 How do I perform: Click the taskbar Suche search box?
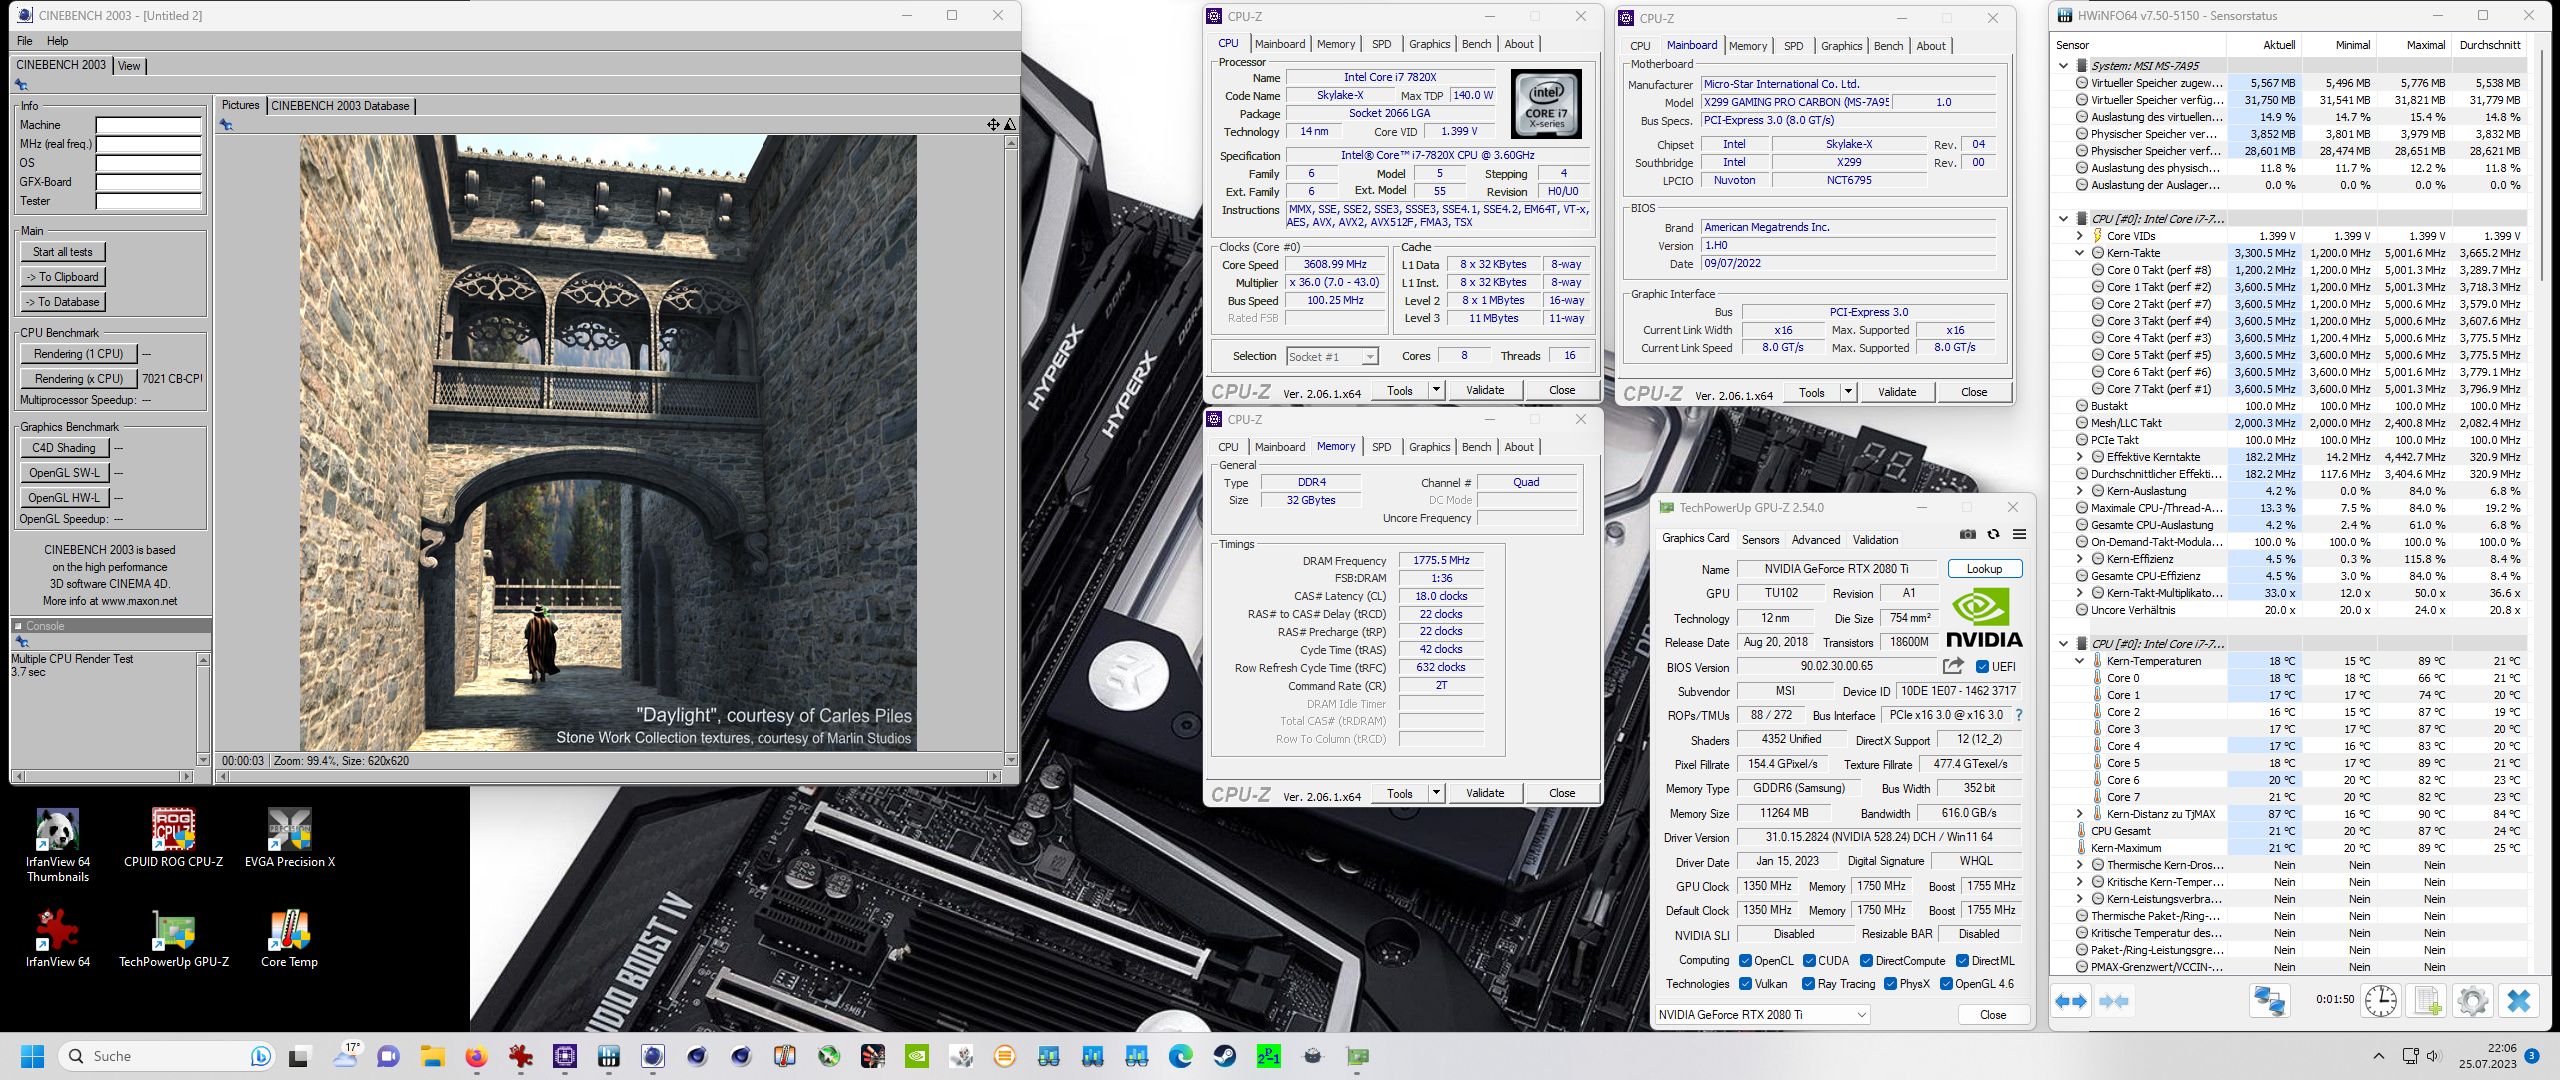pyautogui.click(x=166, y=1056)
